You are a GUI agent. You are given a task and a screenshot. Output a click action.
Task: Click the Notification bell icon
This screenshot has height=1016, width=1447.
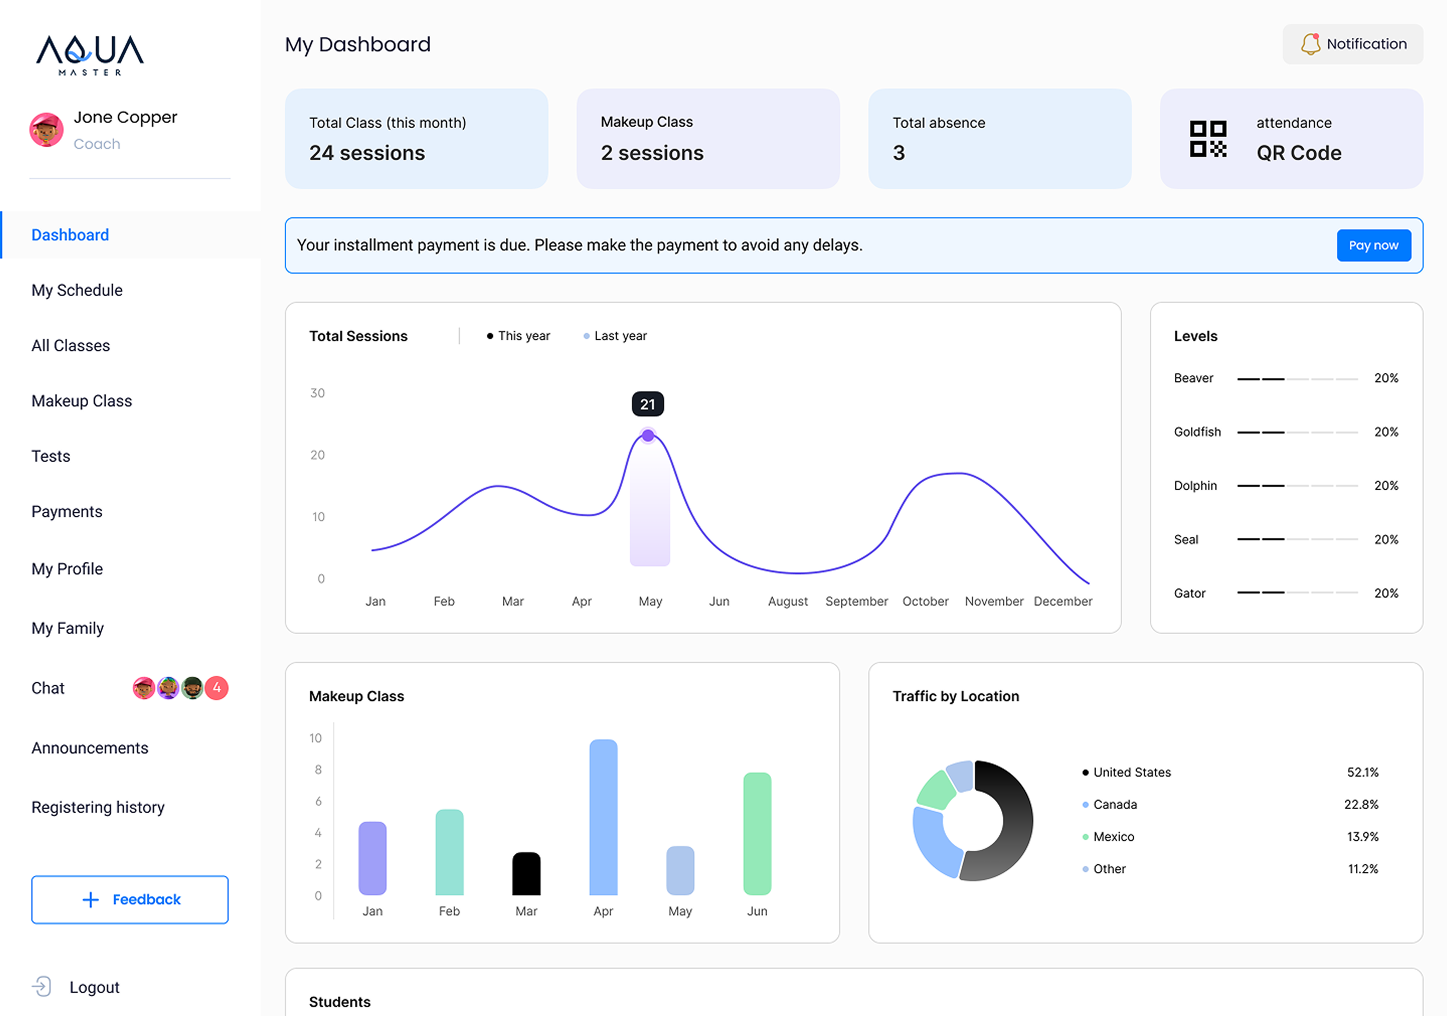point(1310,44)
